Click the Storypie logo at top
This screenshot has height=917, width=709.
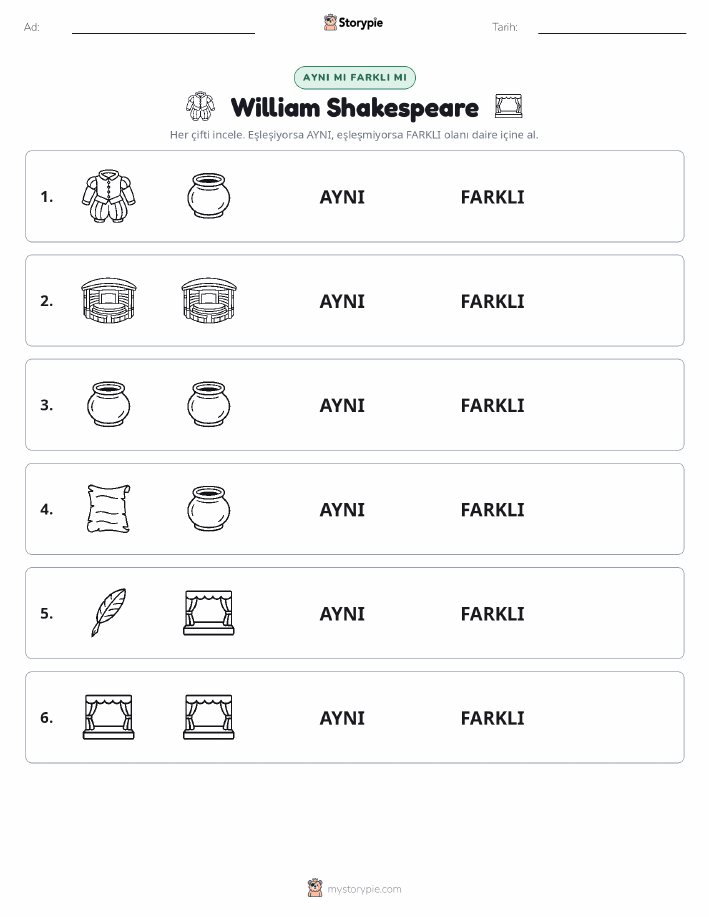pyautogui.click(x=353, y=23)
